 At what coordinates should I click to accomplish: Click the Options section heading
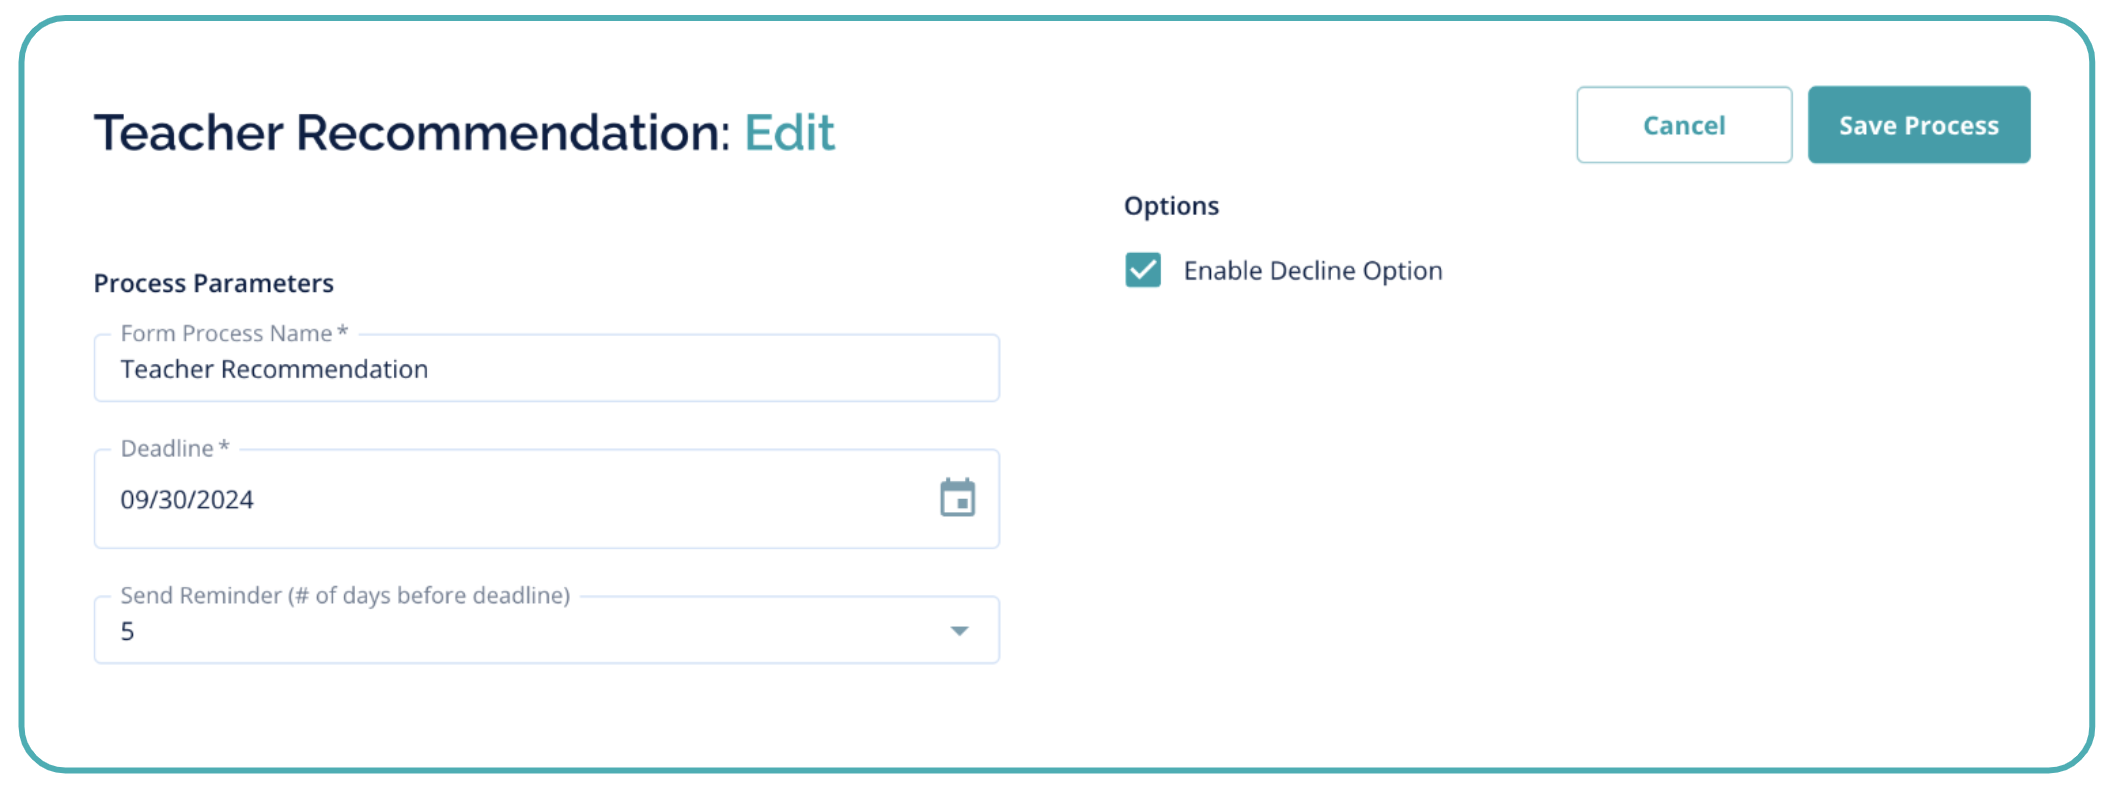1171,206
